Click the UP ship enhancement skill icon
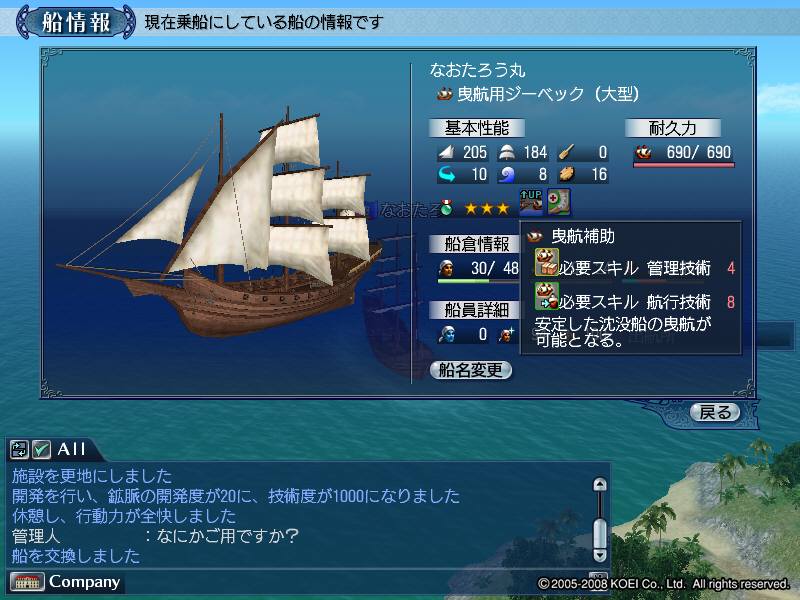Image resolution: width=800 pixels, height=600 pixels. click(531, 202)
